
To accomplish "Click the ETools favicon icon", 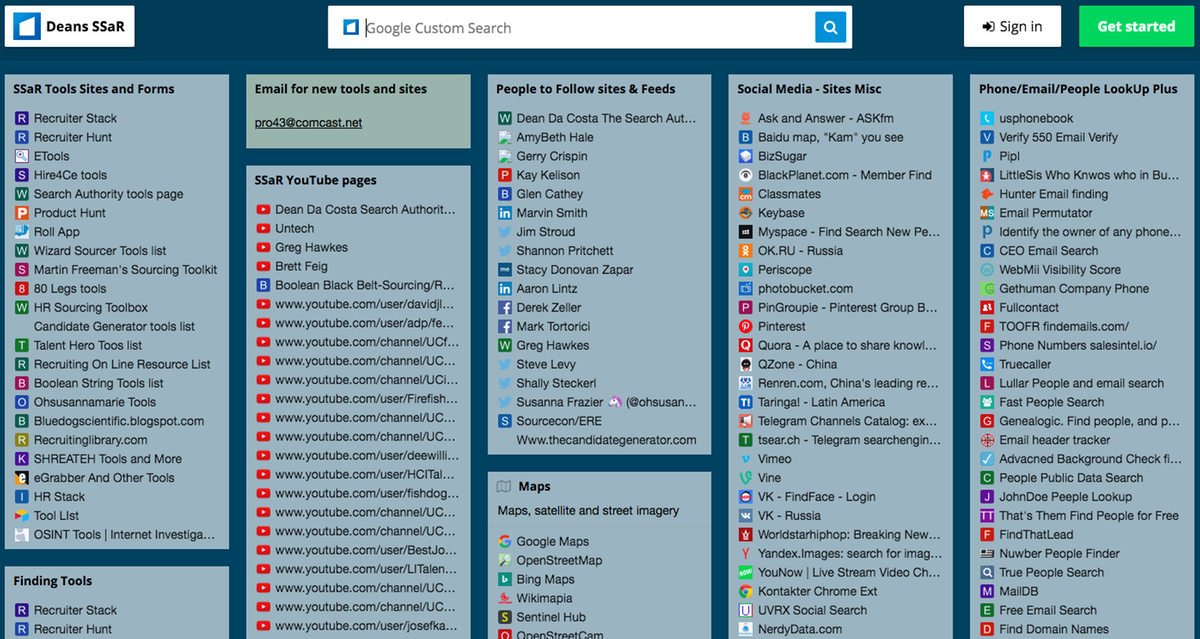I will [22, 156].
